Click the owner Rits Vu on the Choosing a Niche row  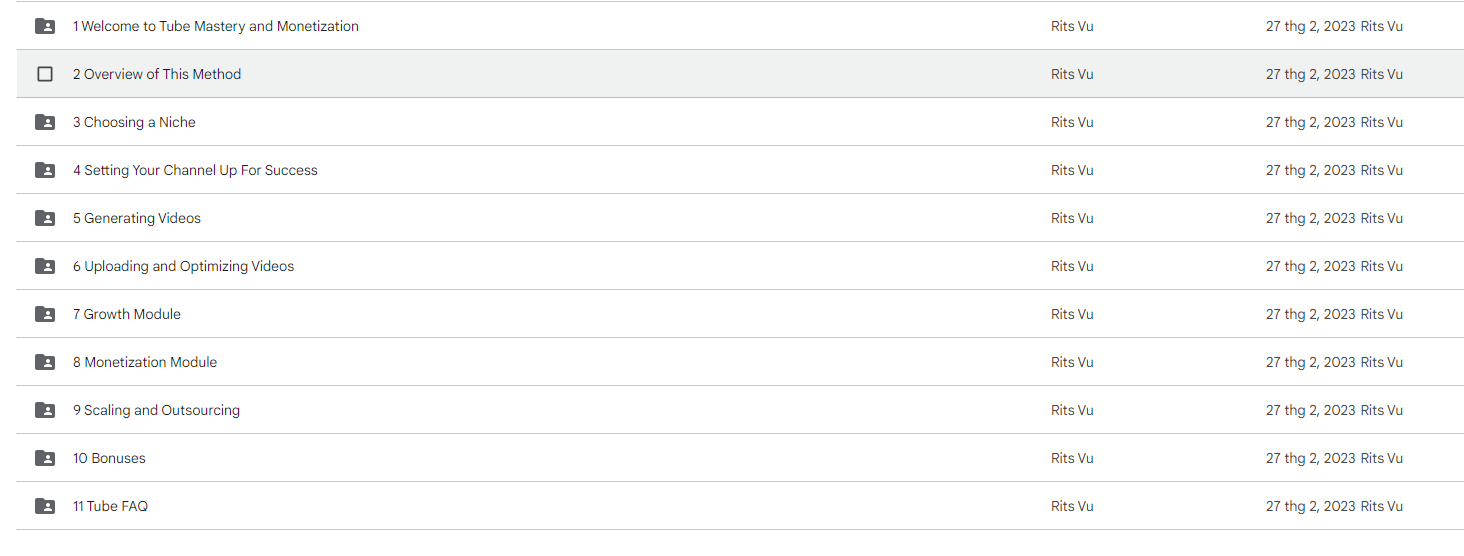pyautogui.click(x=1072, y=122)
